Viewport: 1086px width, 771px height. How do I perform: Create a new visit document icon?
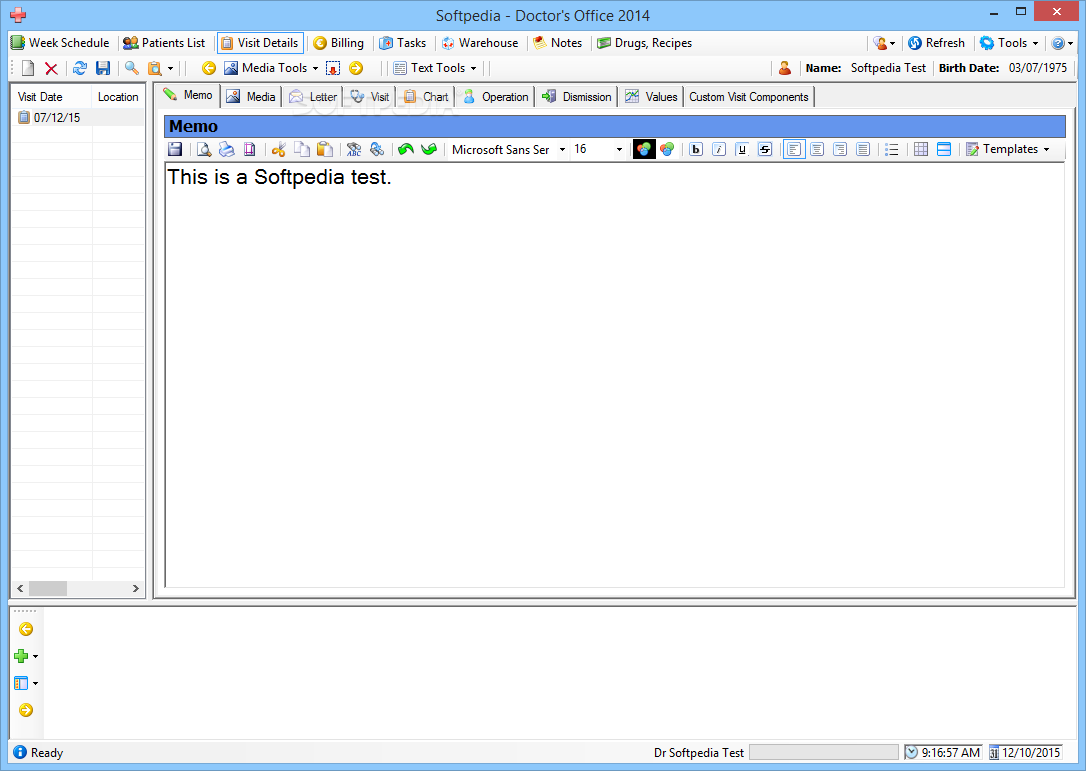tap(28, 68)
